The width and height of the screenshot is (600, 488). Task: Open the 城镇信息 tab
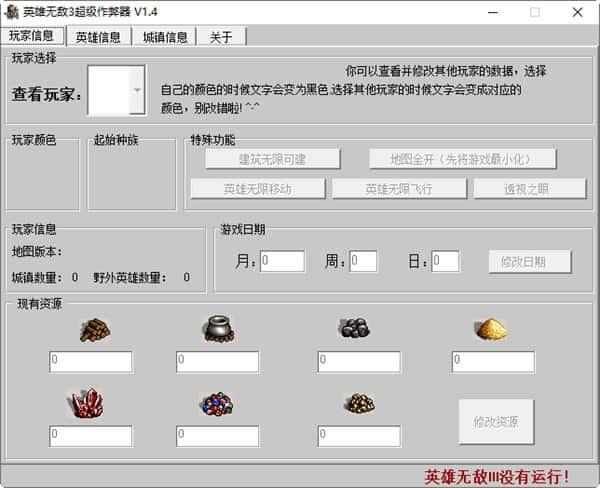click(x=164, y=37)
